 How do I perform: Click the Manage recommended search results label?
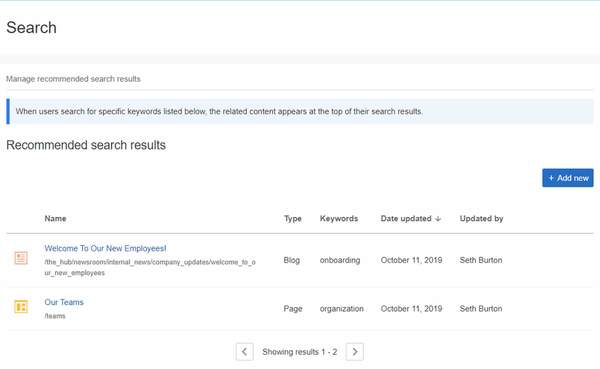tap(73, 79)
